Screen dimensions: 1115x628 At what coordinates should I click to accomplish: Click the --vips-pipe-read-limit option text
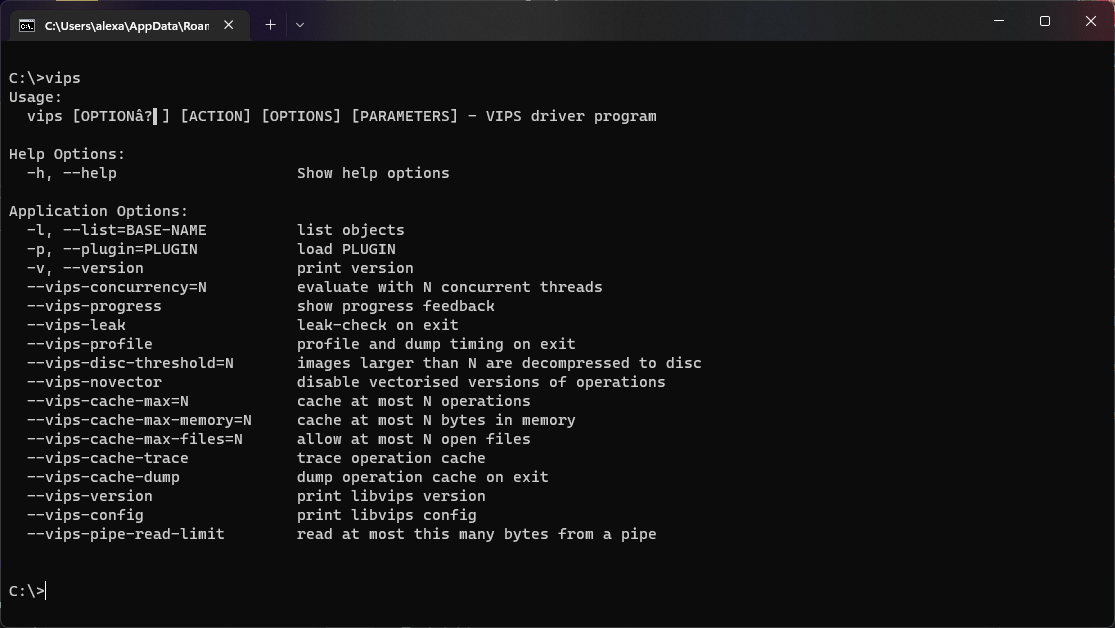click(x=125, y=534)
